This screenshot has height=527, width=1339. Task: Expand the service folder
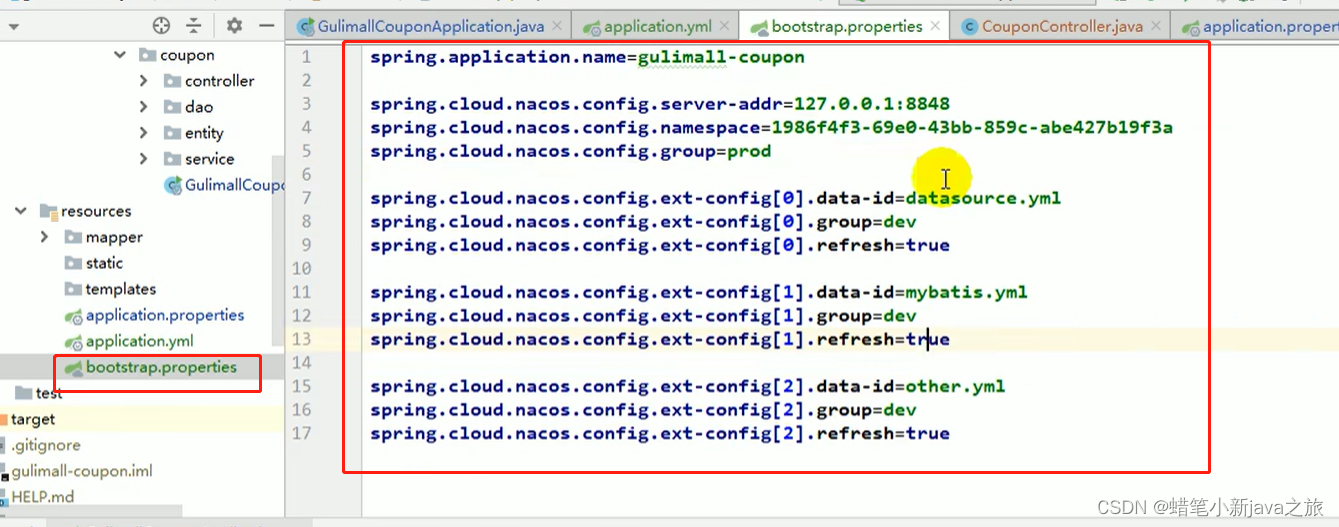click(144, 159)
